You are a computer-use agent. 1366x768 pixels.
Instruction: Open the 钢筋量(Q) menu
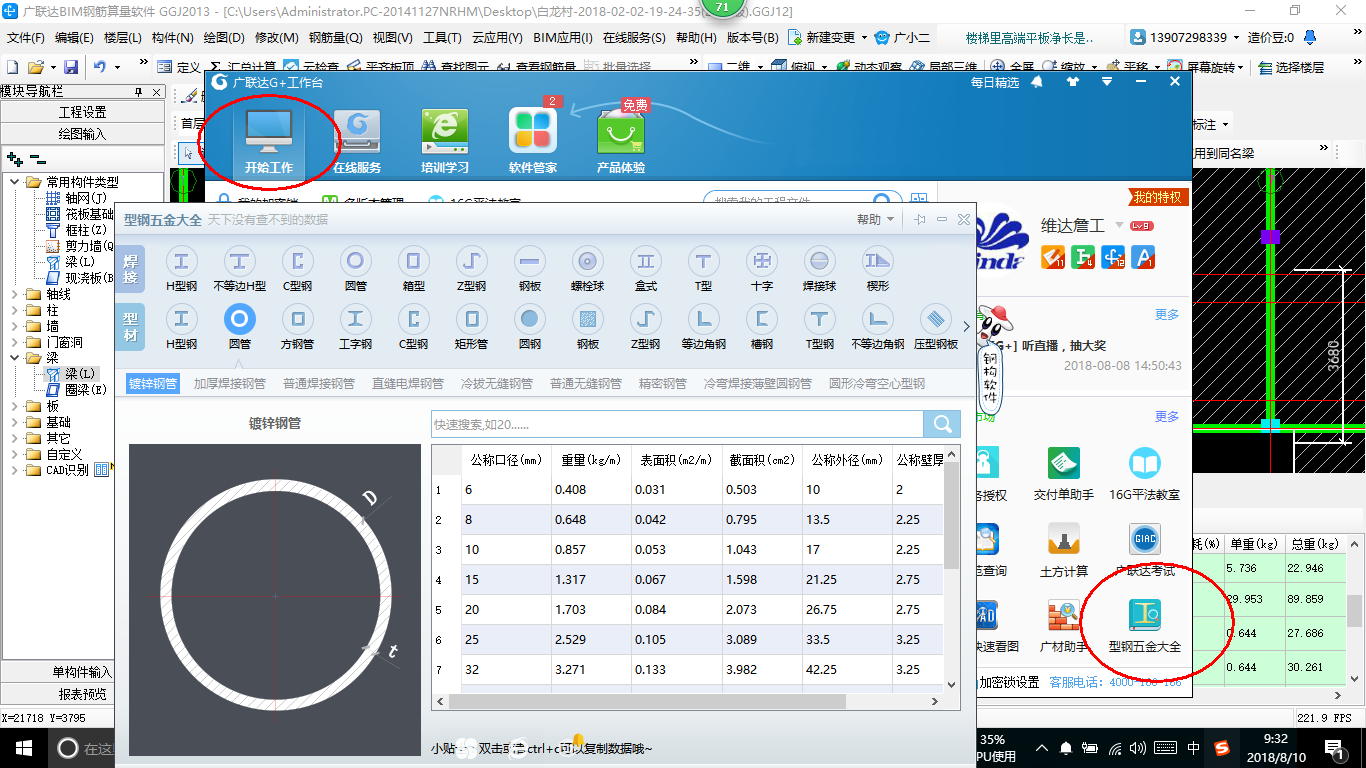point(335,38)
